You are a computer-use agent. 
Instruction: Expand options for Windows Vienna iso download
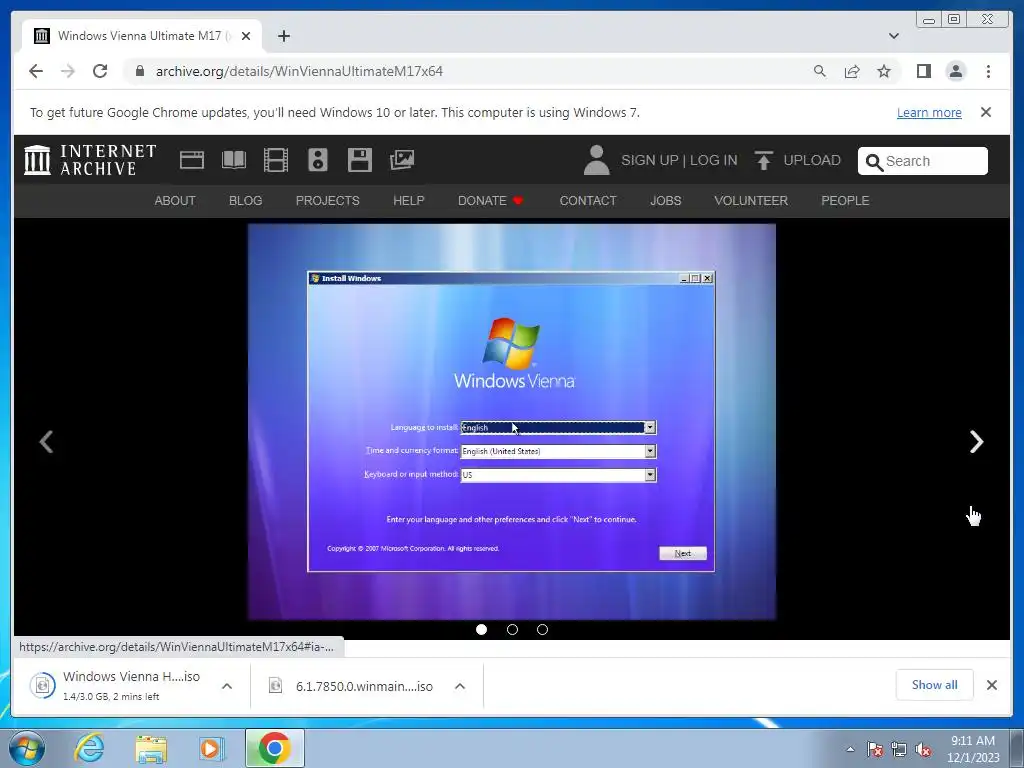pos(227,686)
